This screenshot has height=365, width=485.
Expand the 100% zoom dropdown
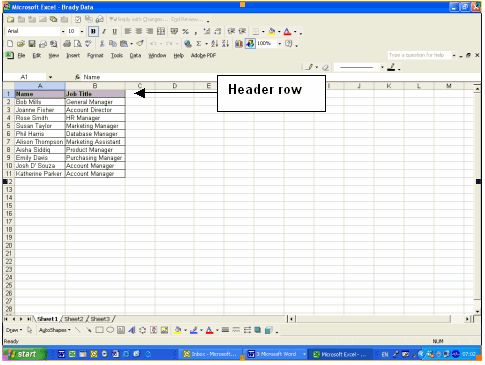(x=280, y=44)
